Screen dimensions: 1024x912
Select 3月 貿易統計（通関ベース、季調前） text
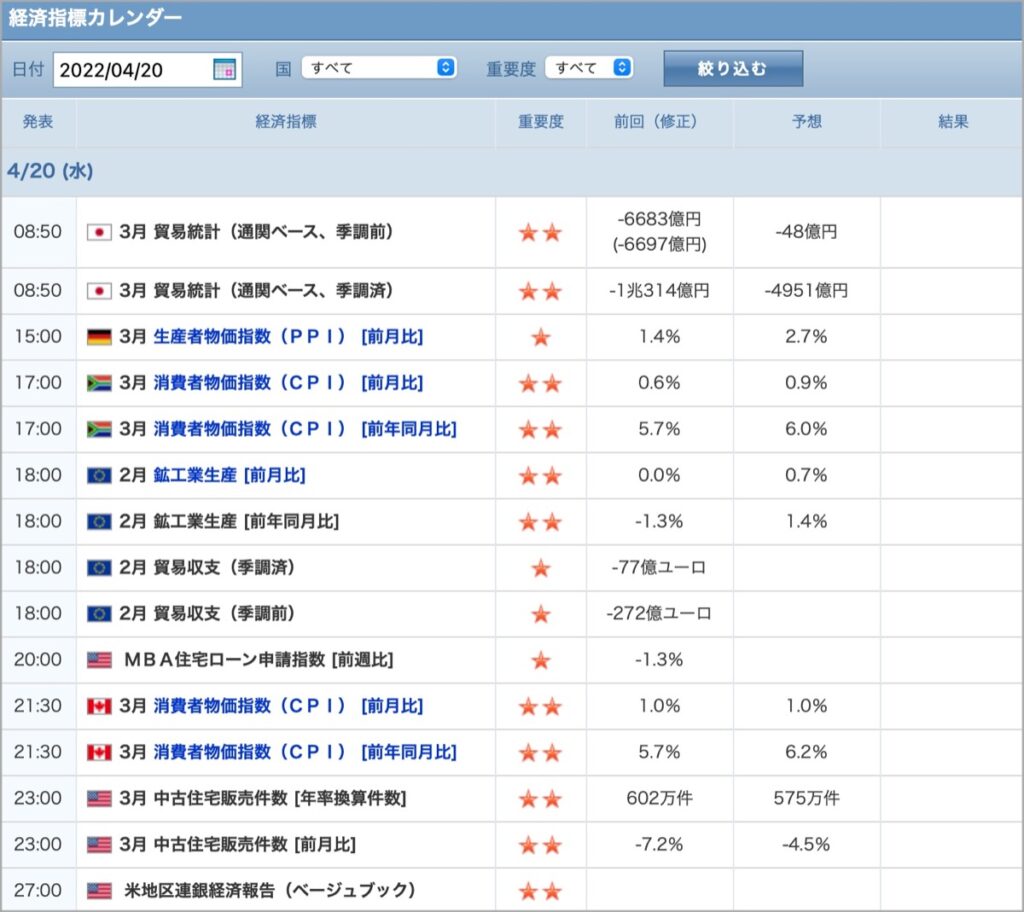(257, 232)
